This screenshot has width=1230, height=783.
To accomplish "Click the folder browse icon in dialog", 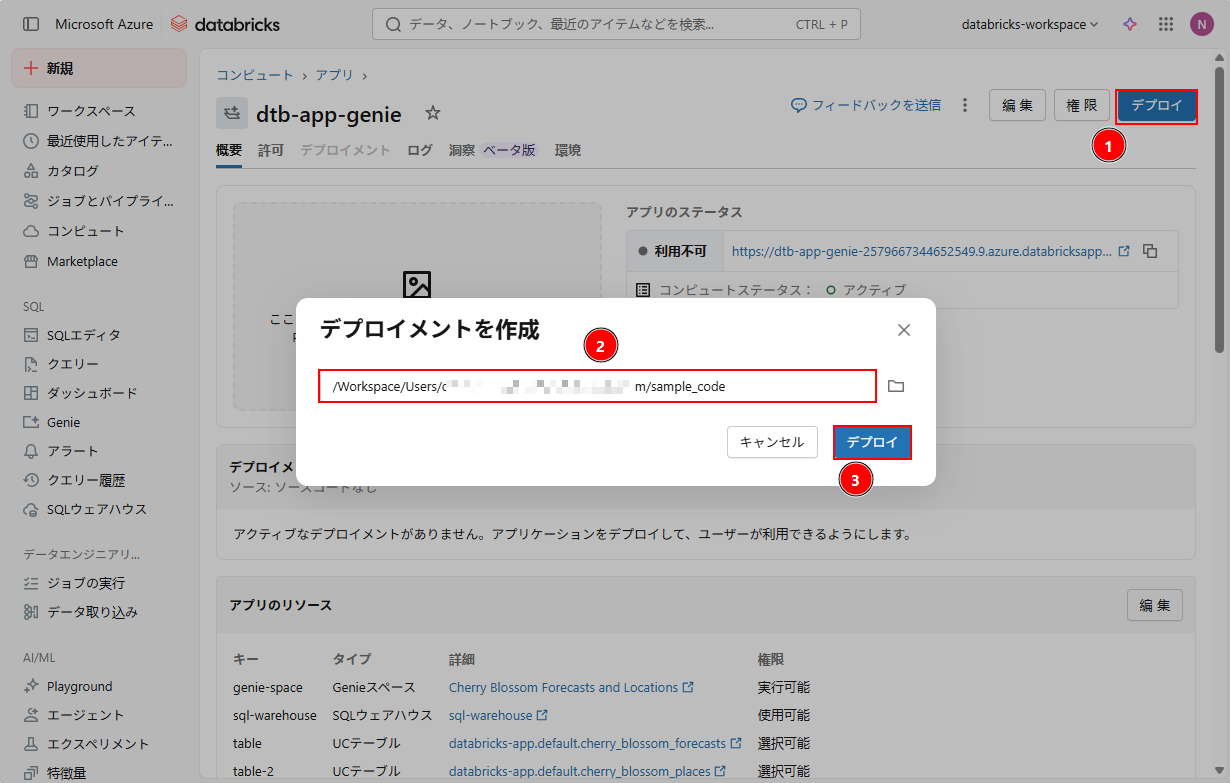I will (896, 386).
